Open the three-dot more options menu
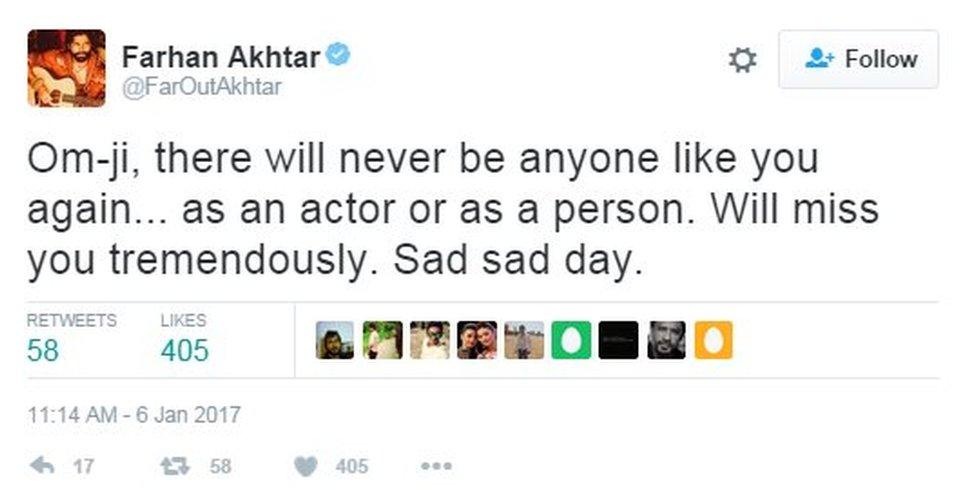Viewport: 976px width, 490px height. click(x=436, y=466)
